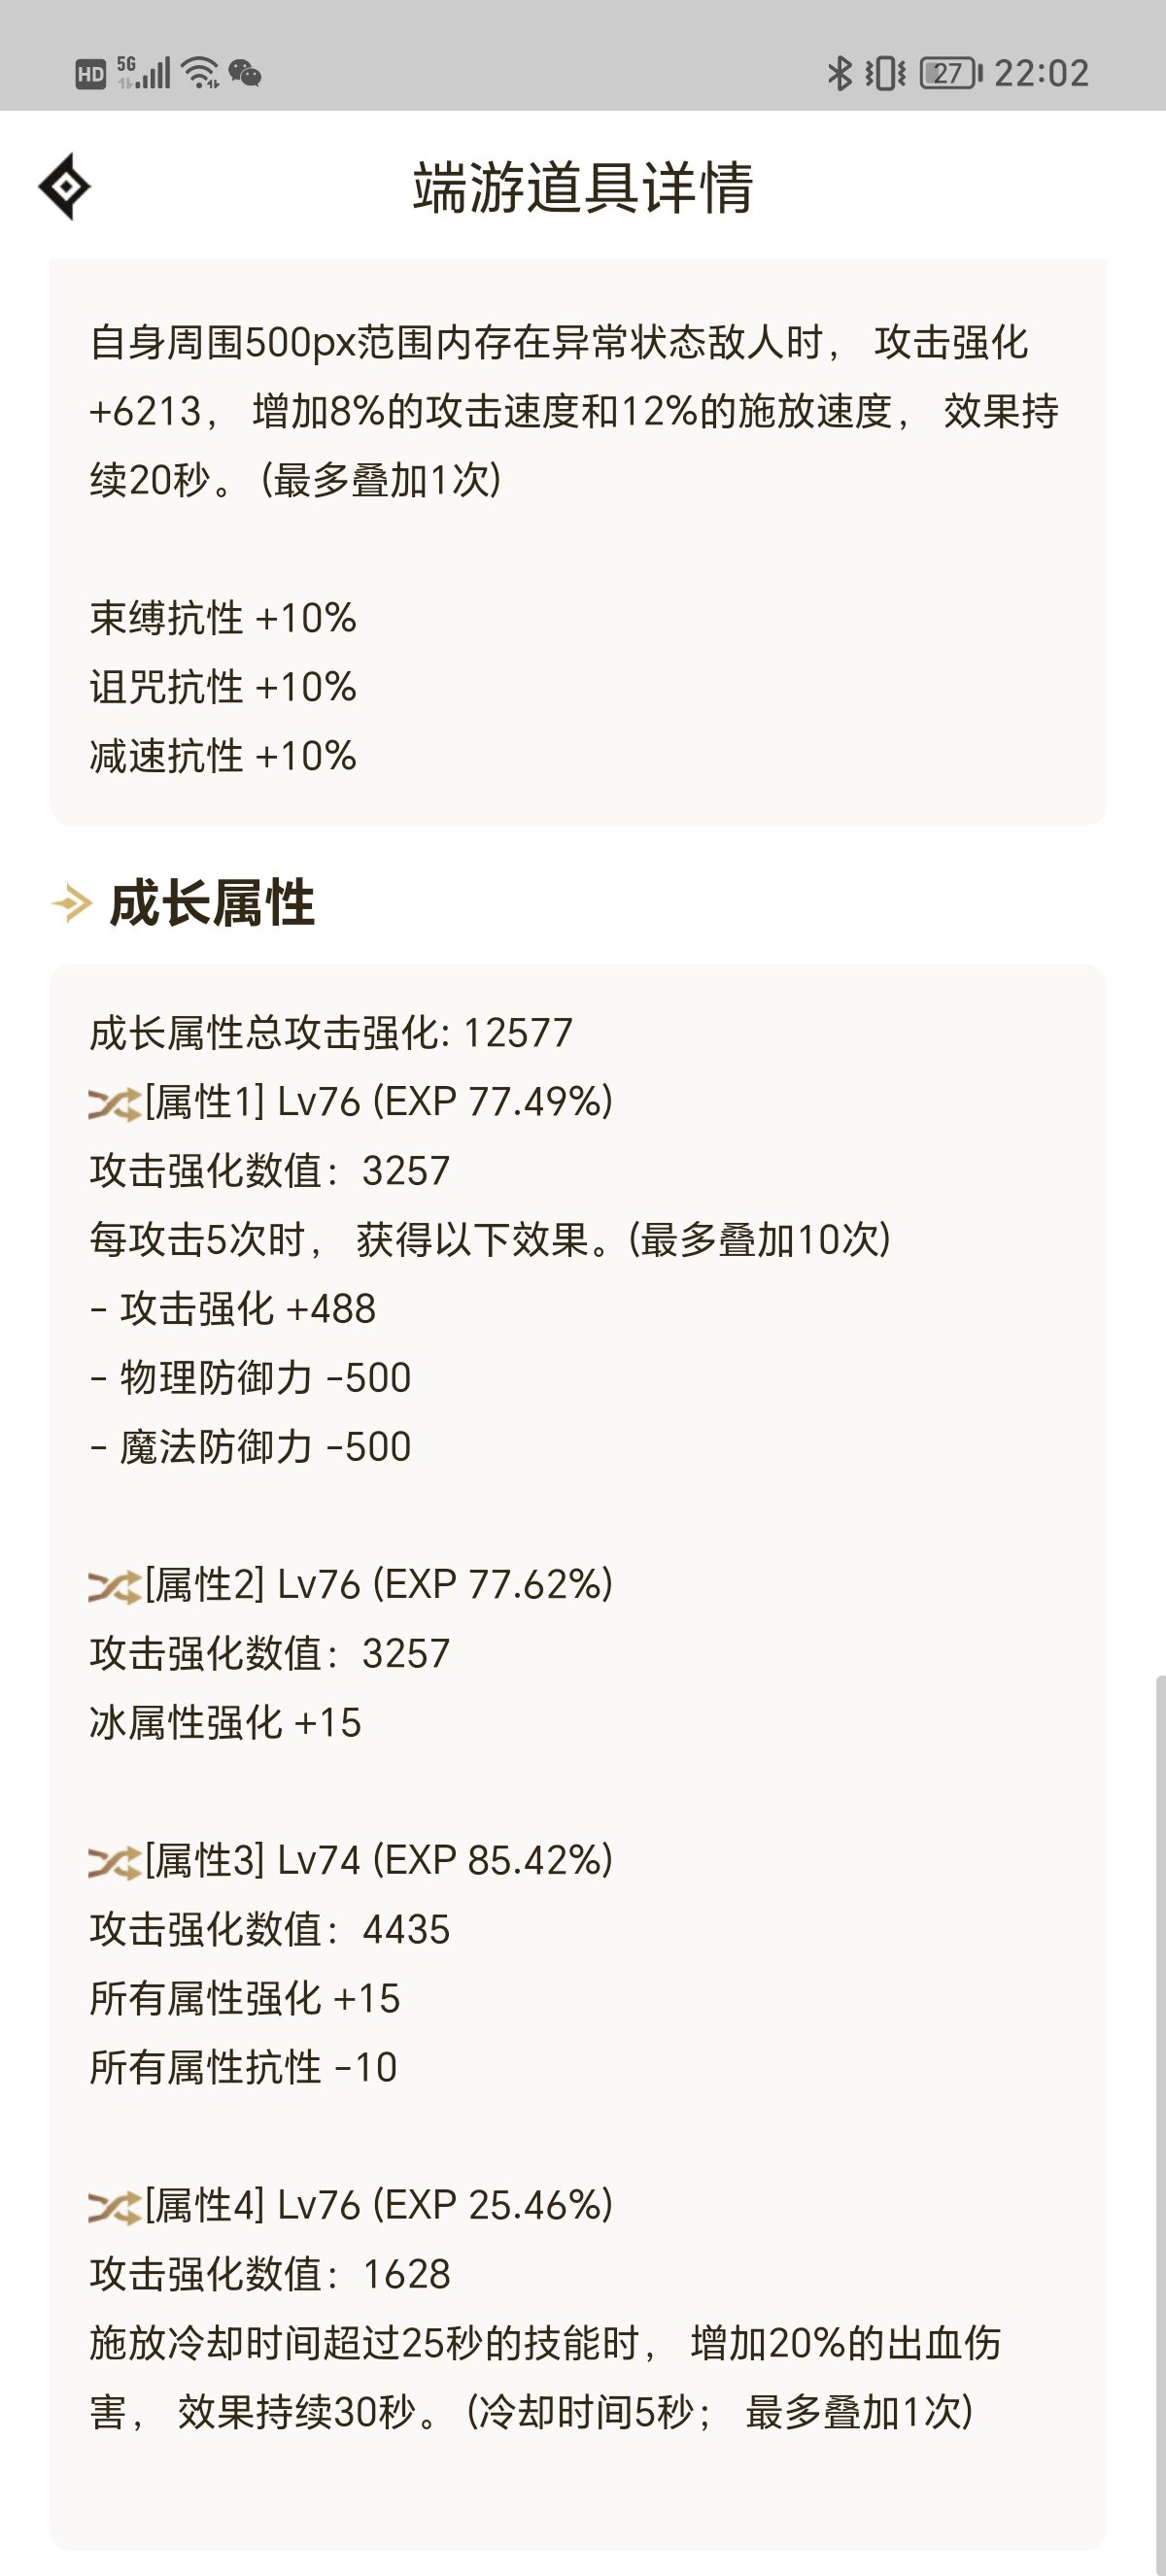Image resolution: width=1166 pixels, height=2576 pixels.
Task: Tap the Bluetooth icon in status bar
Action: 839,73
